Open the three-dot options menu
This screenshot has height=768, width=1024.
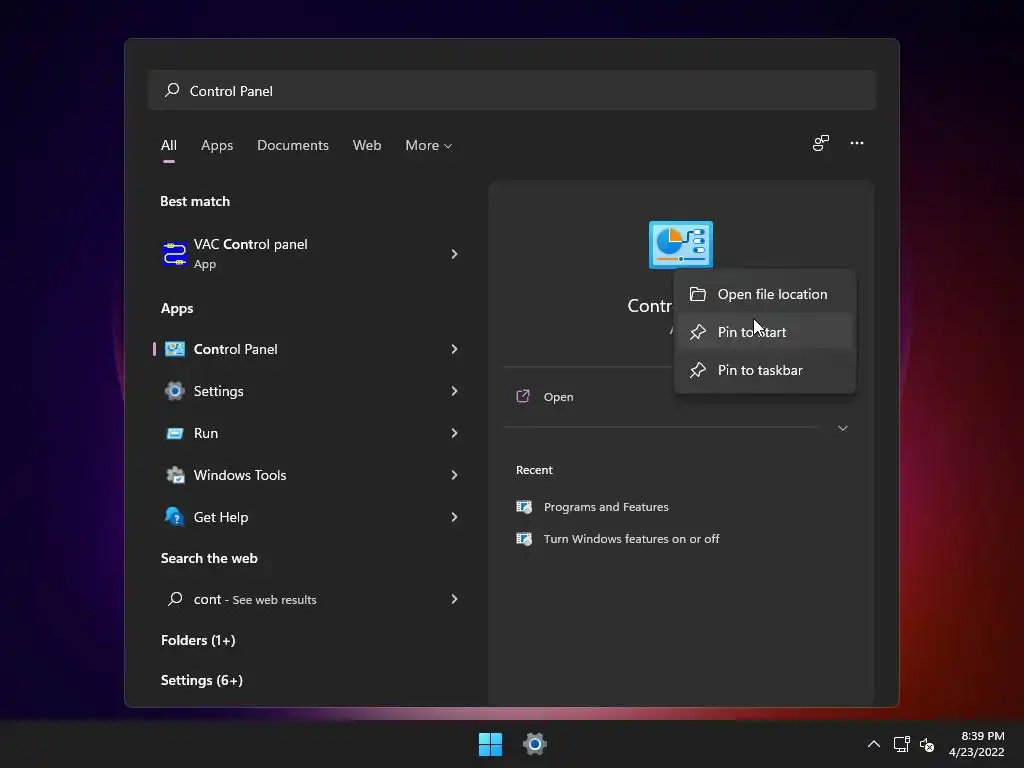click(x=857, y=143)
